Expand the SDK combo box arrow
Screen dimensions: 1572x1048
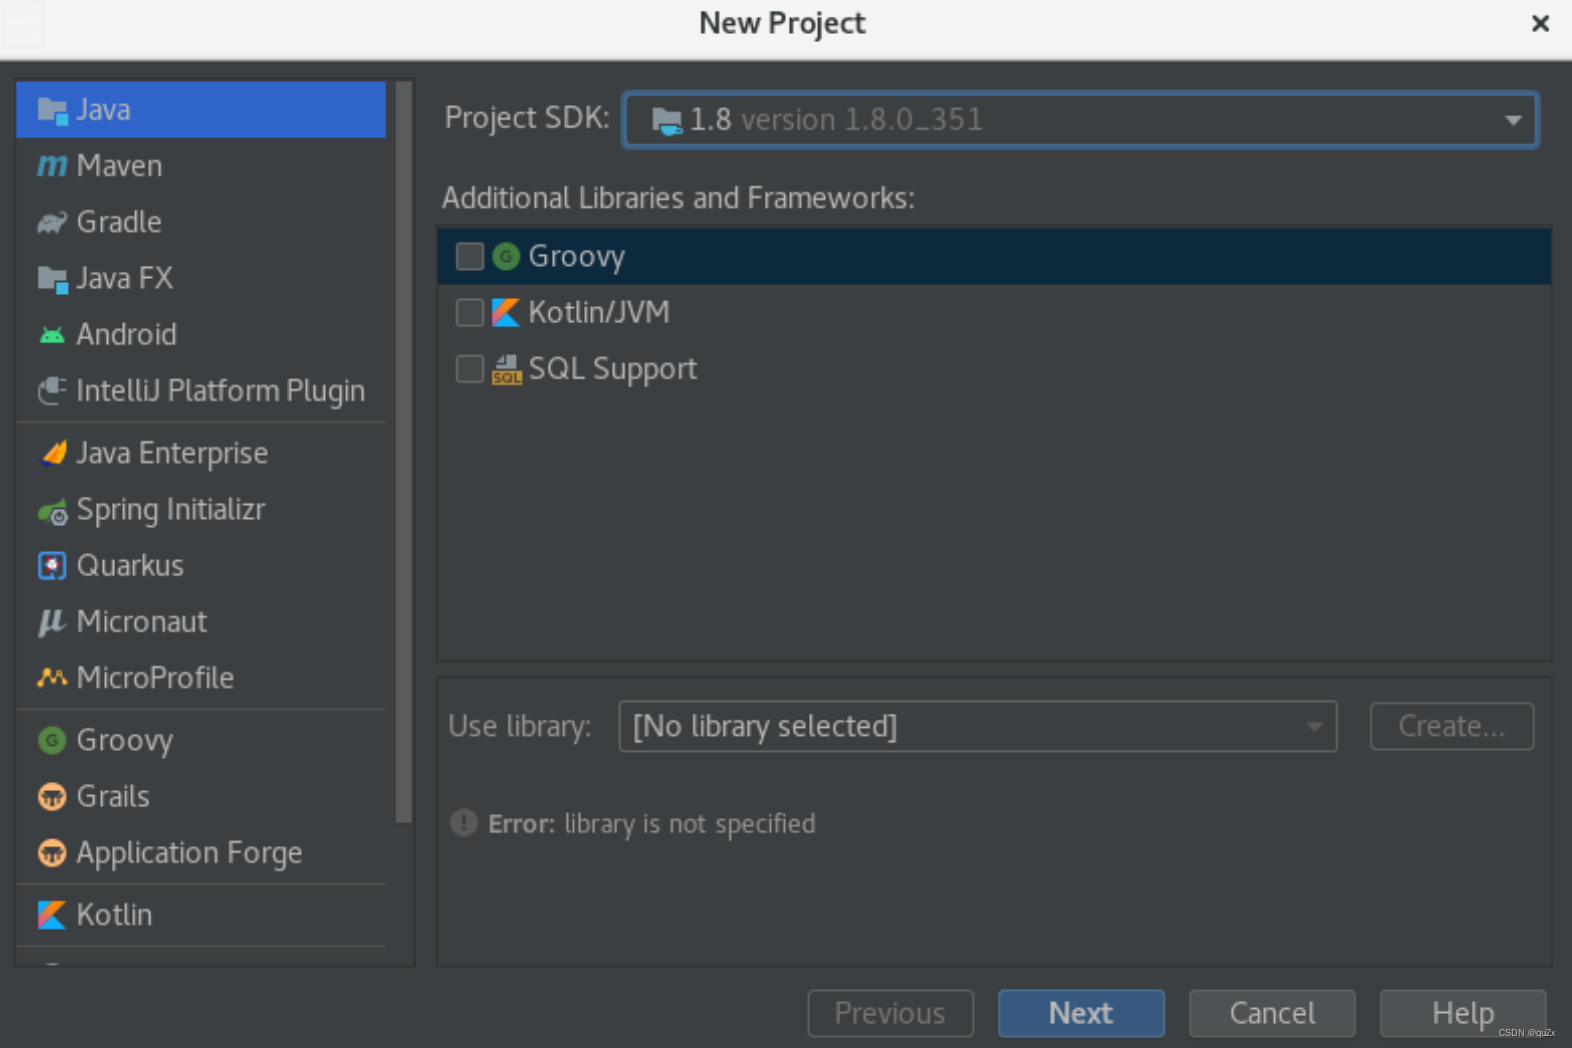pos(1513,120)
